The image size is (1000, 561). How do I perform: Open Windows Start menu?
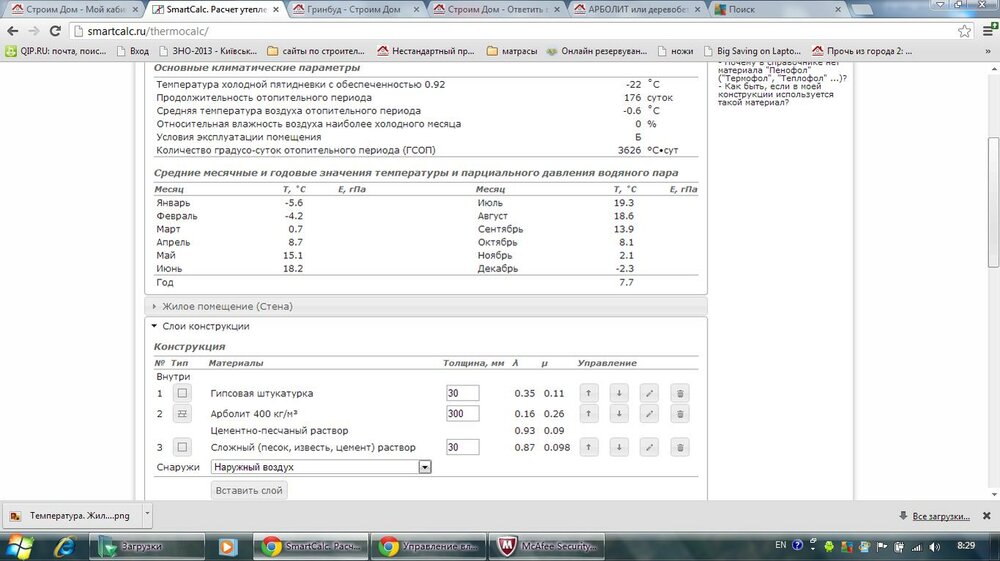coord(18,546)
